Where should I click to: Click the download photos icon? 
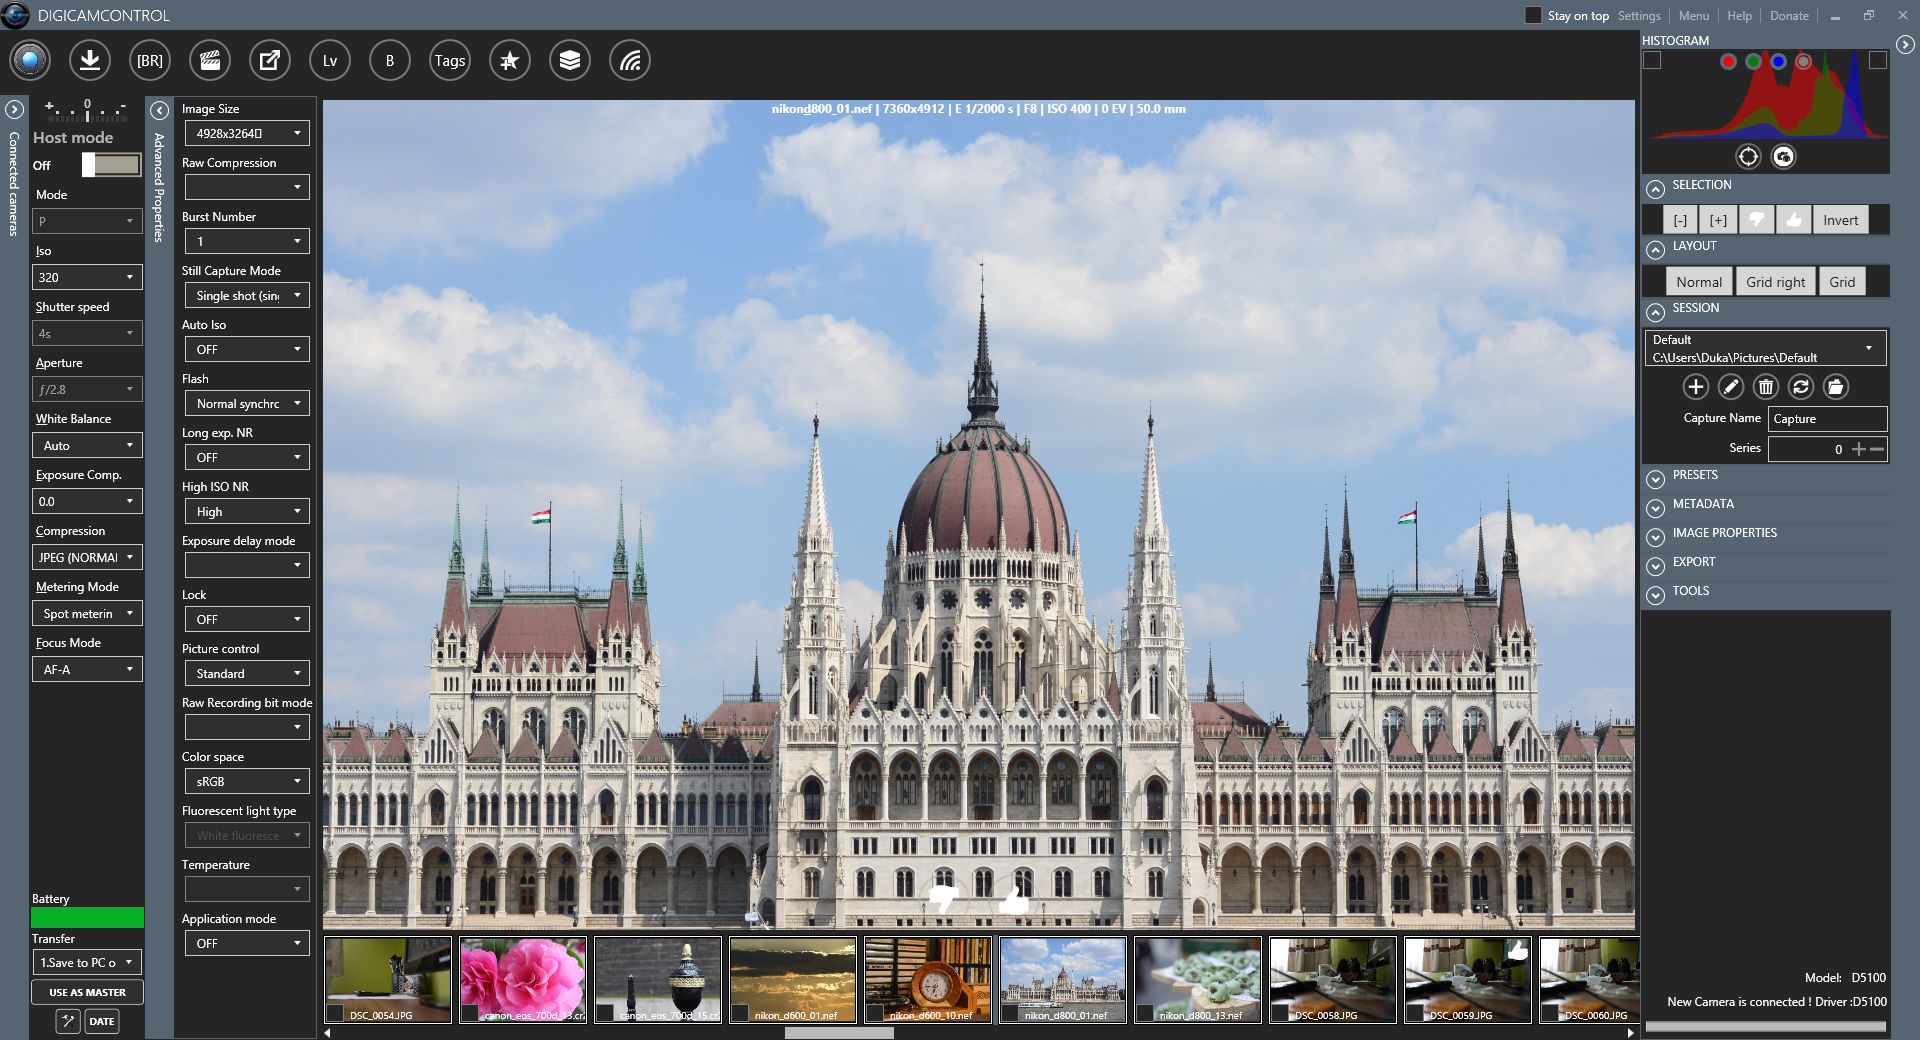[x=90, y=60]
